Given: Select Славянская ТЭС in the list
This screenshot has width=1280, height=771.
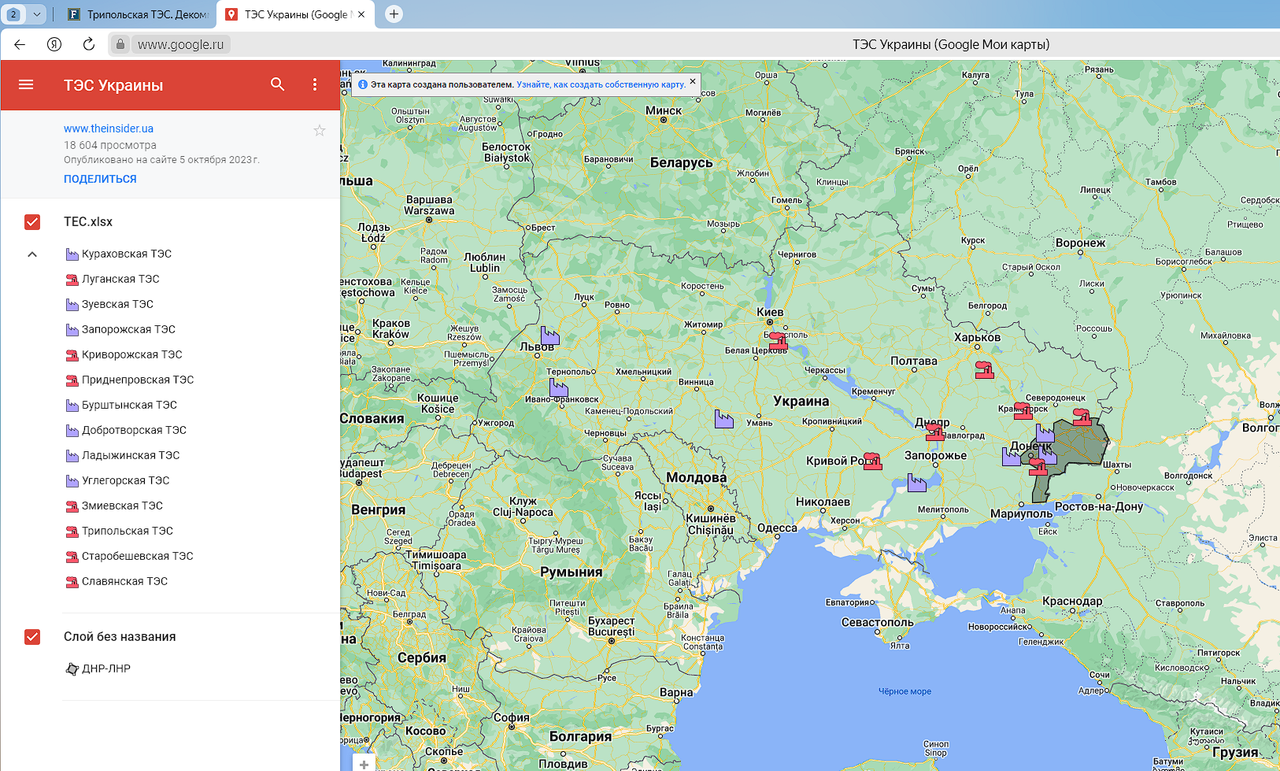Looking at the screenshot, I should click(x=117, y=581).
